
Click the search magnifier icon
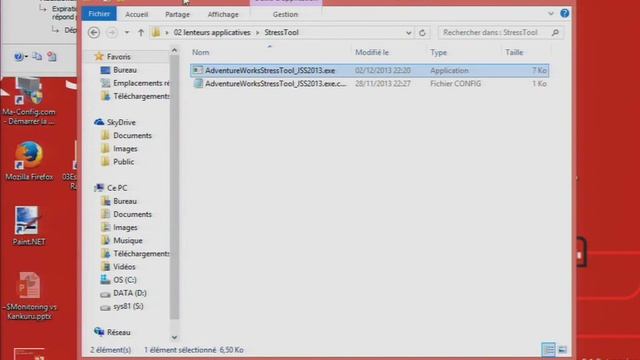coord(555,32)
